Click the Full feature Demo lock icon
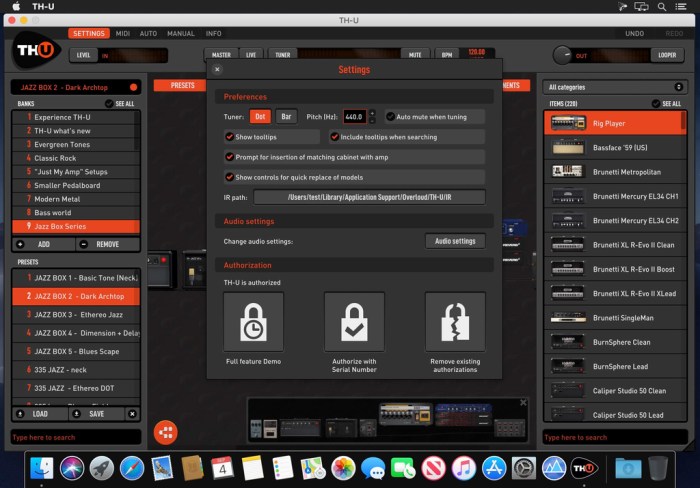The width and height of the screenshot is (700, 488). (x=253, y=322)
